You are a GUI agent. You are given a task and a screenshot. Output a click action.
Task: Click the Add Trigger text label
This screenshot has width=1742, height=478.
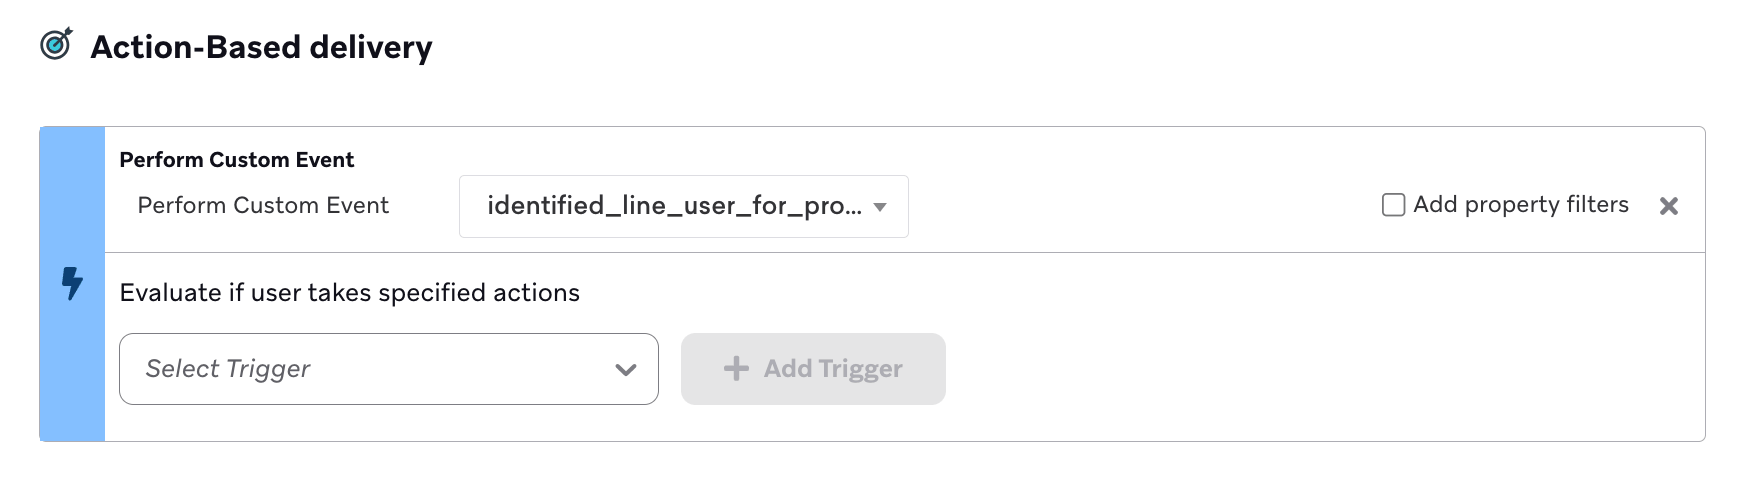point(833,369)
